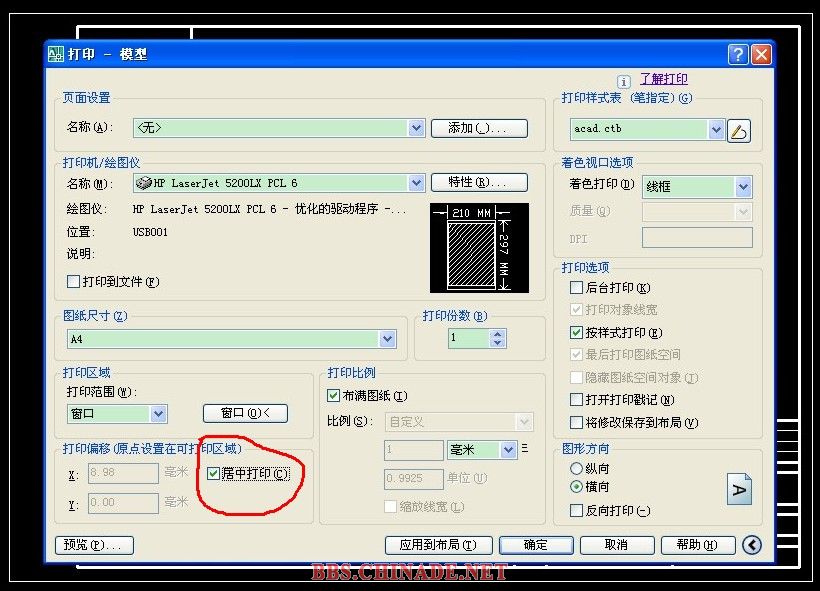Click the X offset field showing 8.98

123,473
